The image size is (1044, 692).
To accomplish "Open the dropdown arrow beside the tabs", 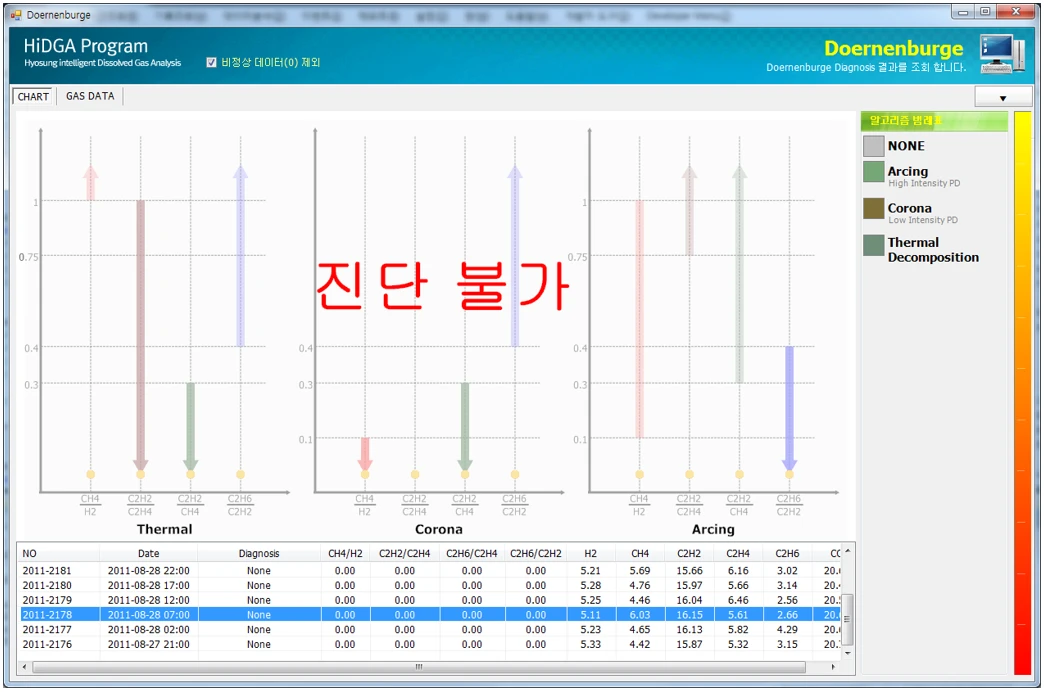I will click(x=1003, y=98).
